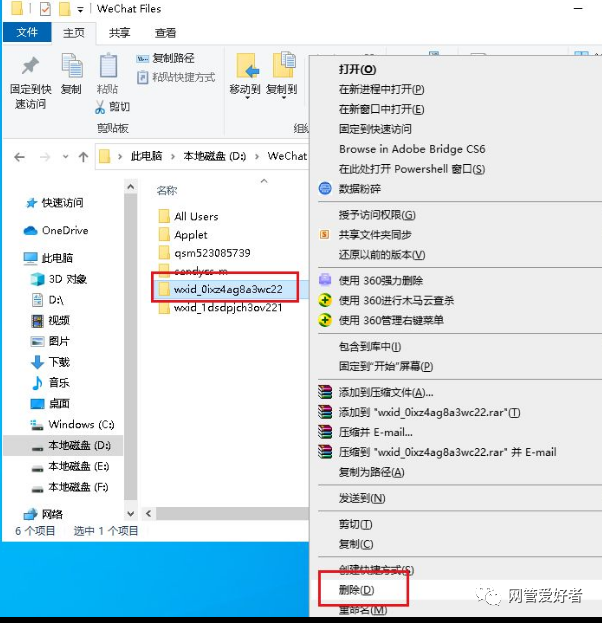Expand the recent locations chevron beside the forward arrow
Screen dimensions: 602x623
click(66, 157)
